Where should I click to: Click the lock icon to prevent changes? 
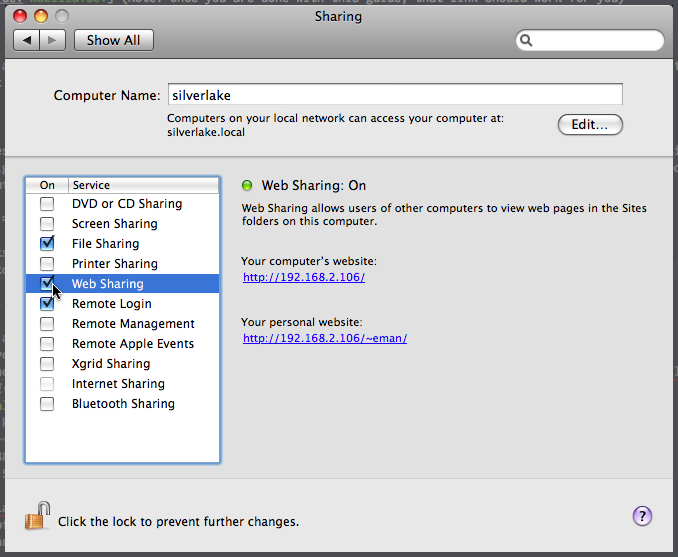(37, 515)
